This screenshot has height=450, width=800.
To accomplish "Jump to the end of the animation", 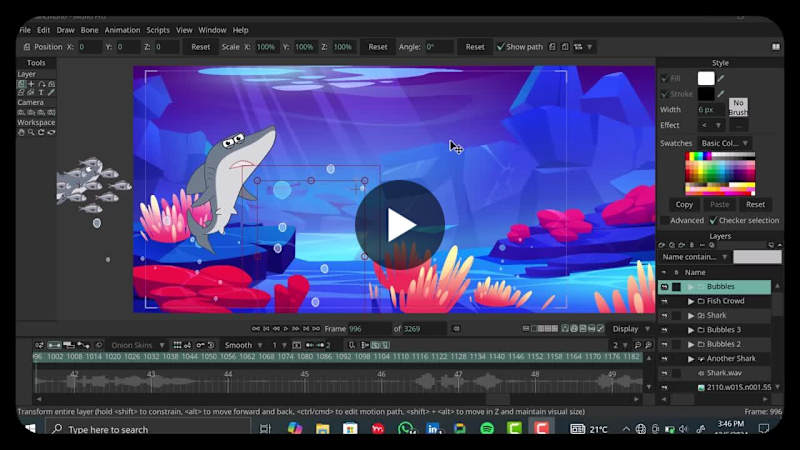I will pos(316,329).
